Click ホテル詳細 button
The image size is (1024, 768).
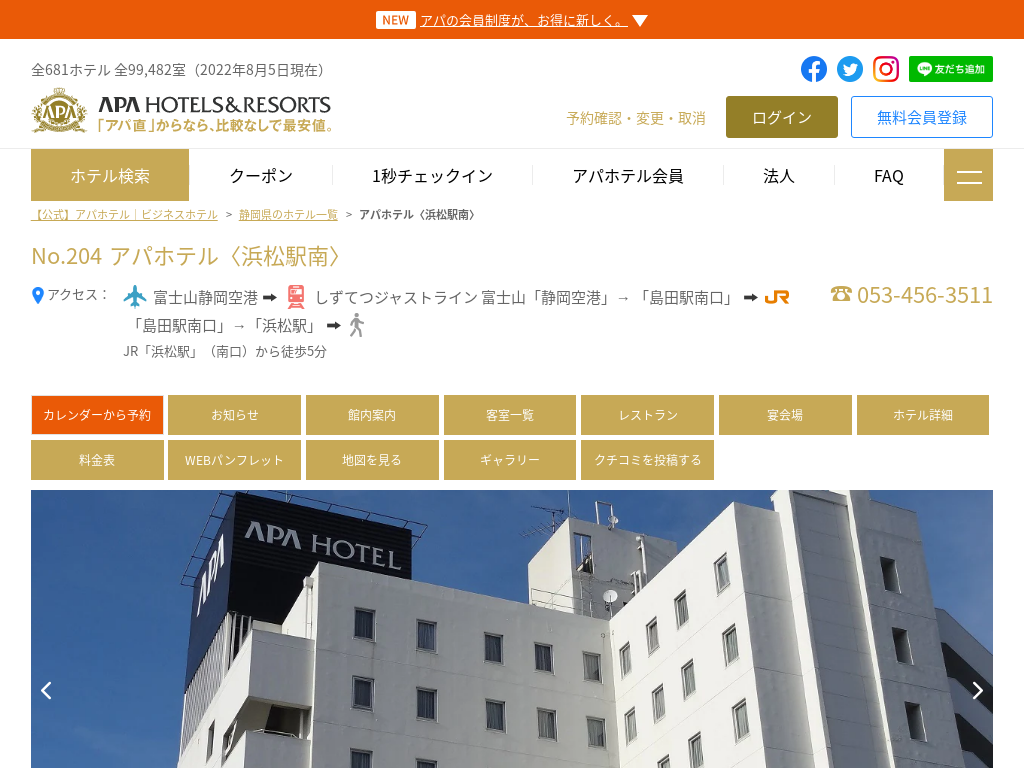tap(923, 415)
